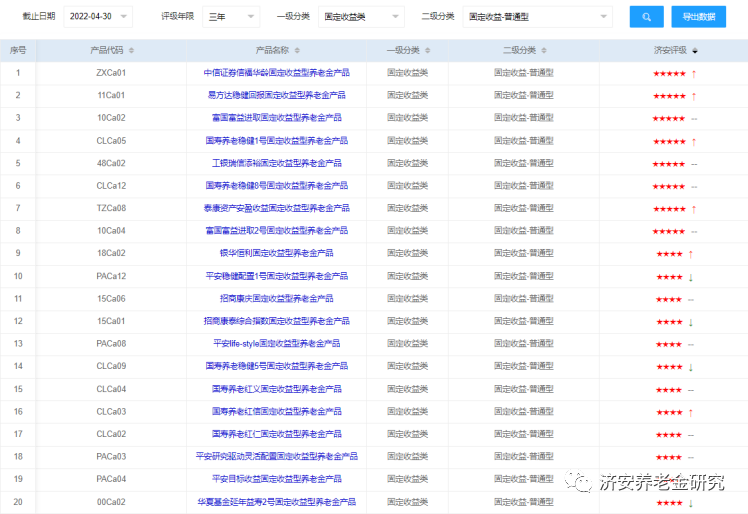Click green down arrow in 15Ca01 row
Viewport: 748px width, 514px height.
click(x=691, y=322)
